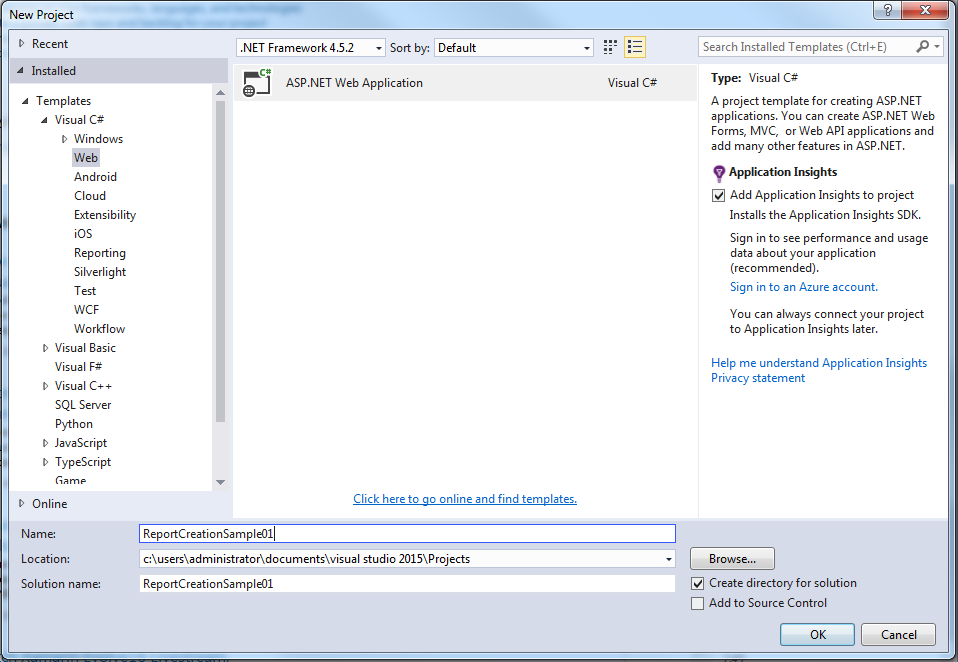Click the tree scrollbar down arrow

point(221,482)
